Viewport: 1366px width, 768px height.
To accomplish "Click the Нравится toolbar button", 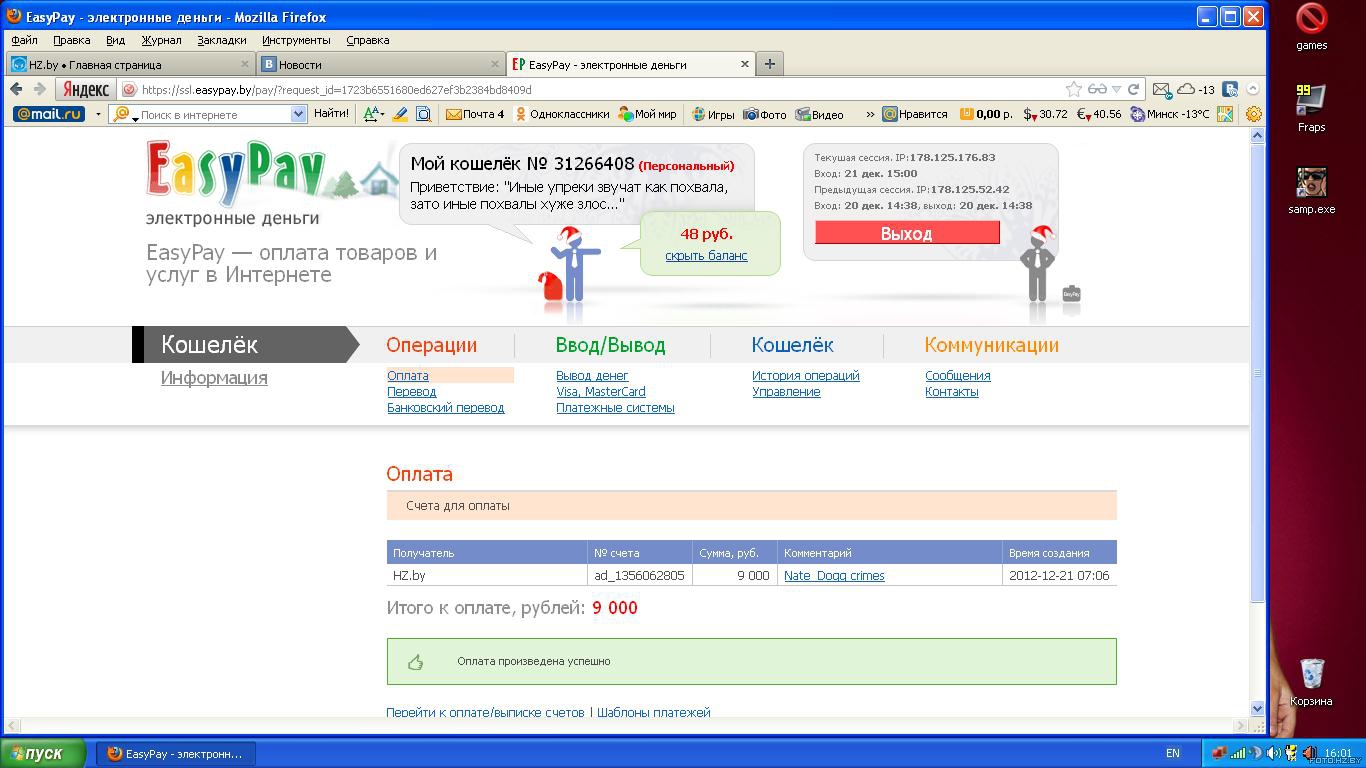I will point(915,114).
